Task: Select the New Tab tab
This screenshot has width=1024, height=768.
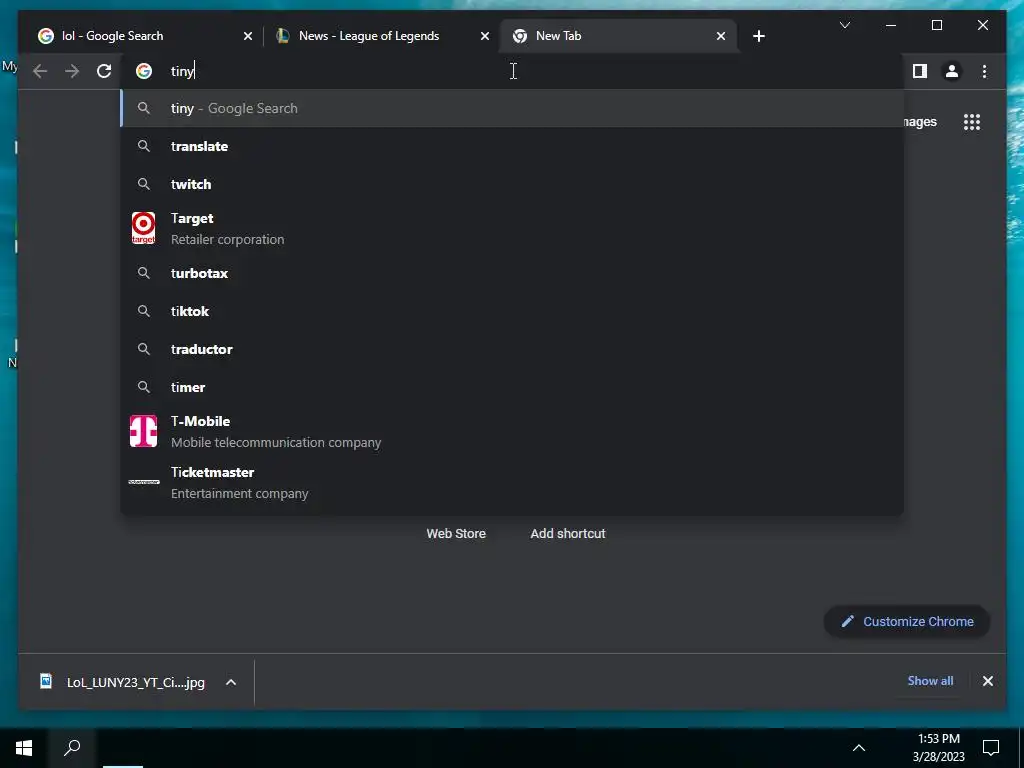Action: [x=618, y=36]
